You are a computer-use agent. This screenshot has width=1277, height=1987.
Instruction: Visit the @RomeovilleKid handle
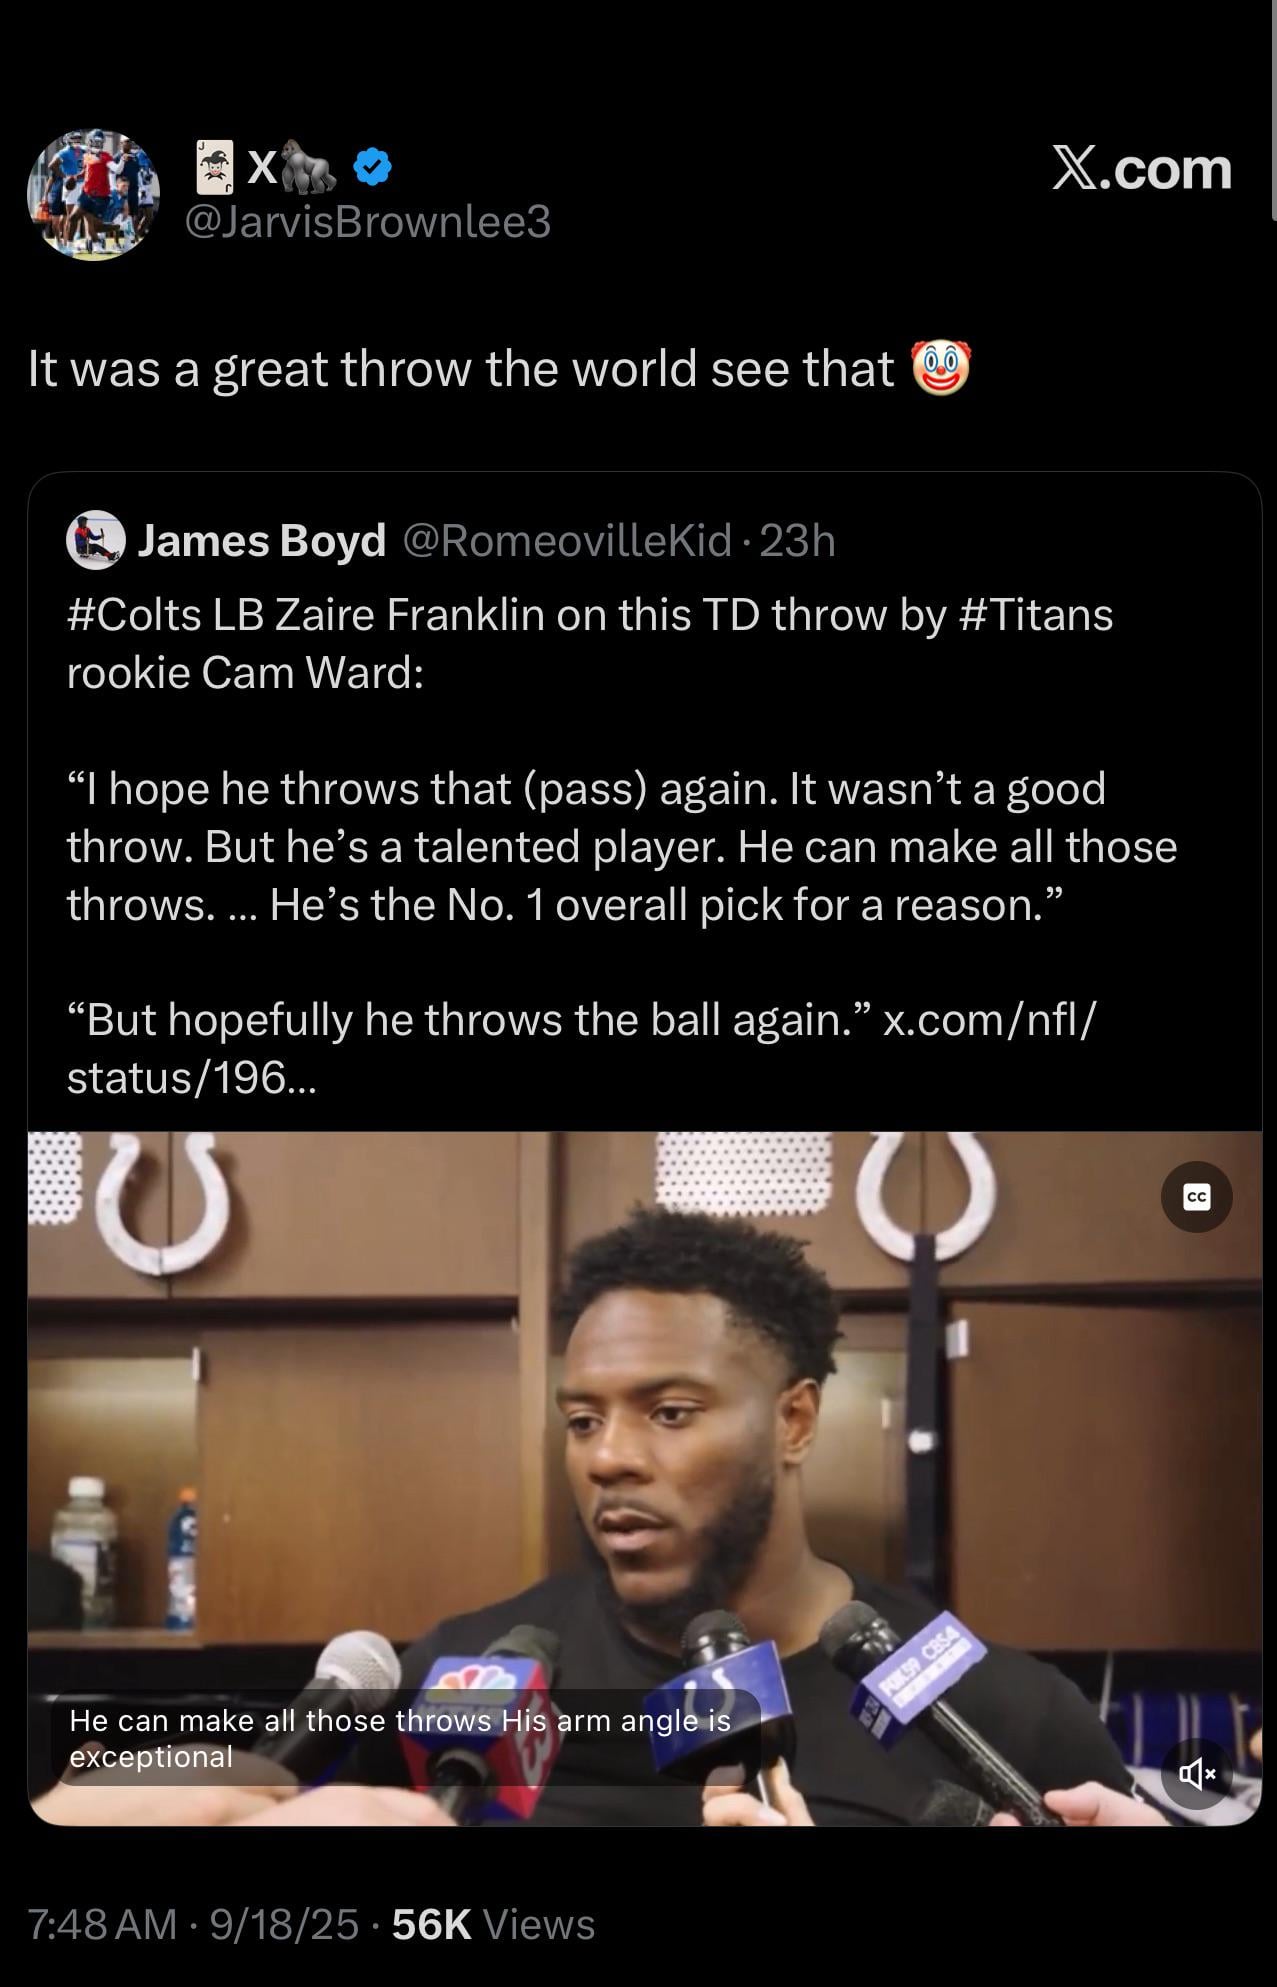(567, 541)
